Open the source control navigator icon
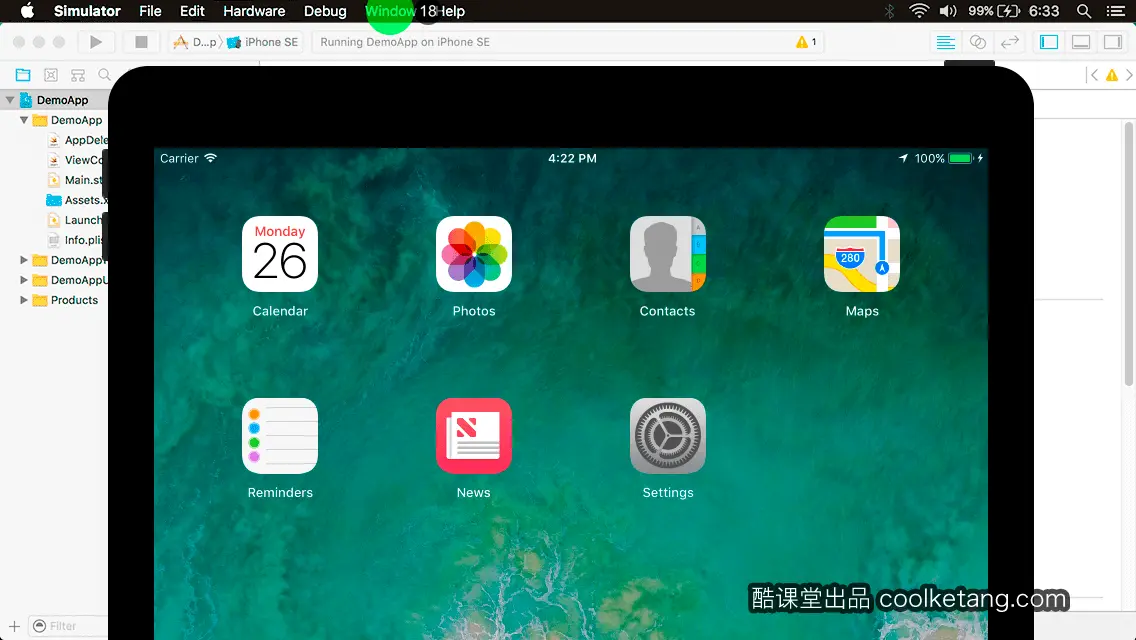Screen dimensions: 1136x640 (51, 75)
